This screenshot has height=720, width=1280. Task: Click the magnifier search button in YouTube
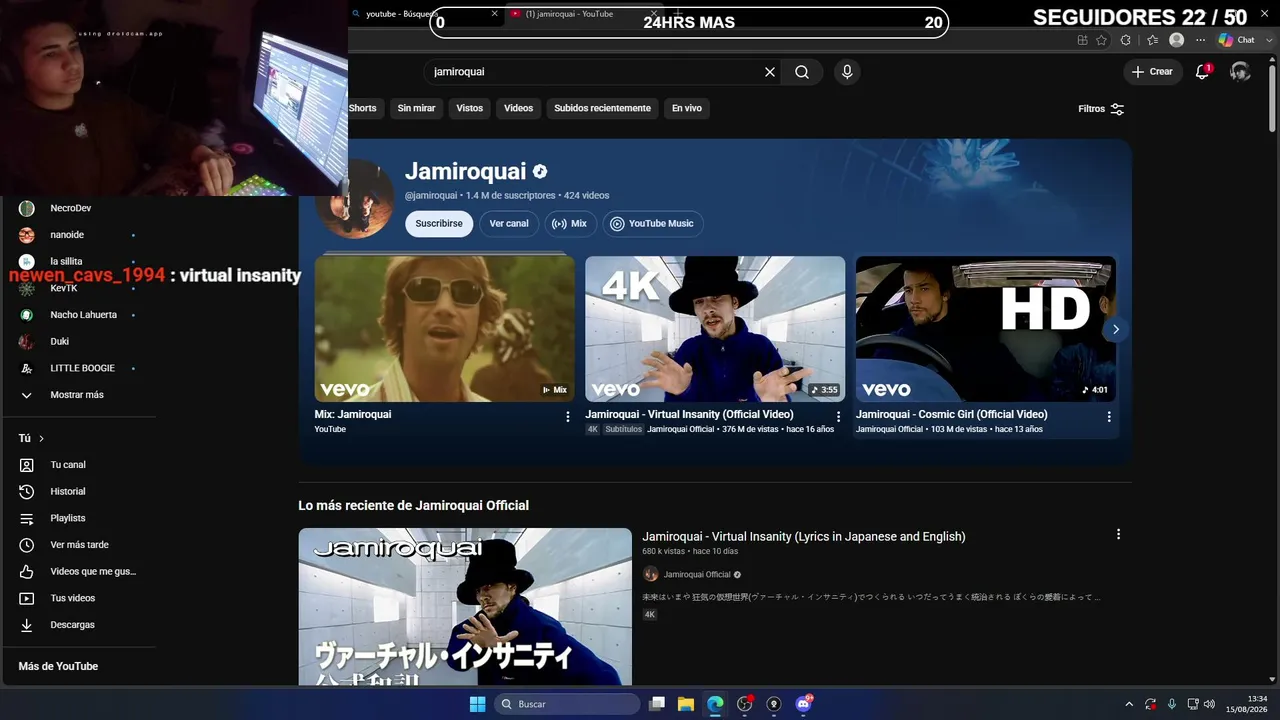(x=802, y=72)
